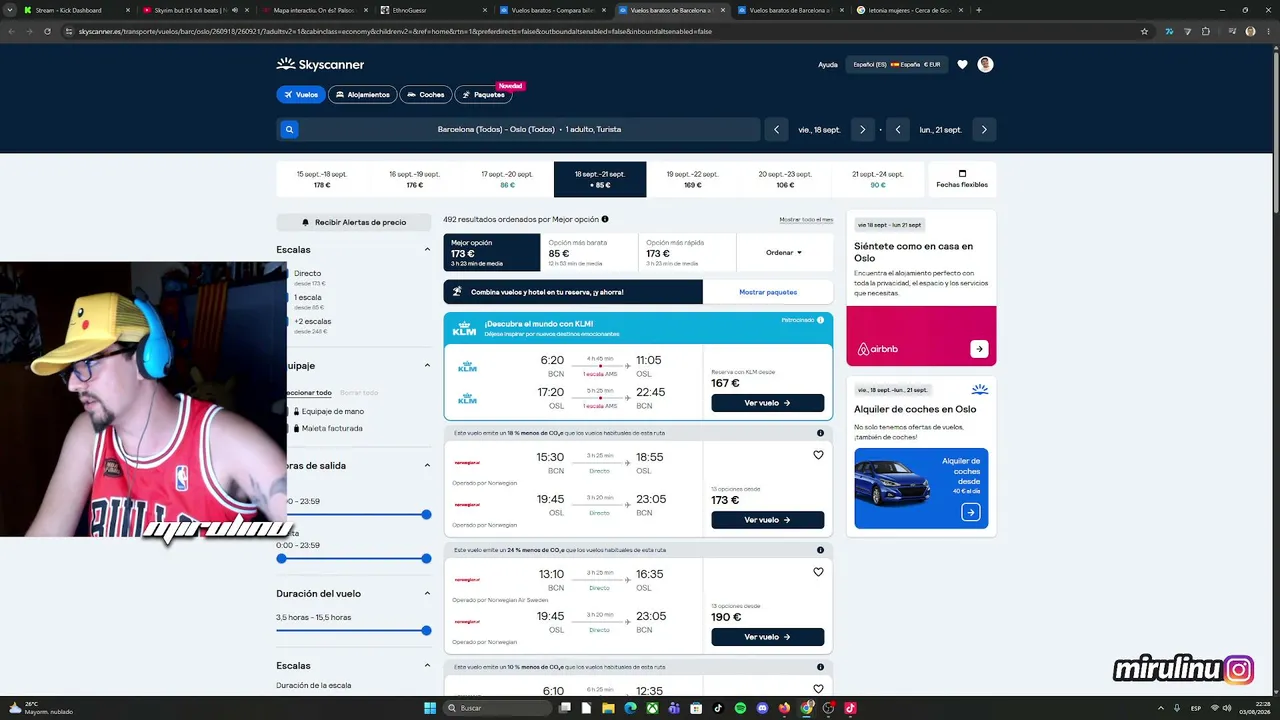The height and width of the screenshot is (720, 1280).
Task: Select the Alojamientos tab
Action: point(363,95)
